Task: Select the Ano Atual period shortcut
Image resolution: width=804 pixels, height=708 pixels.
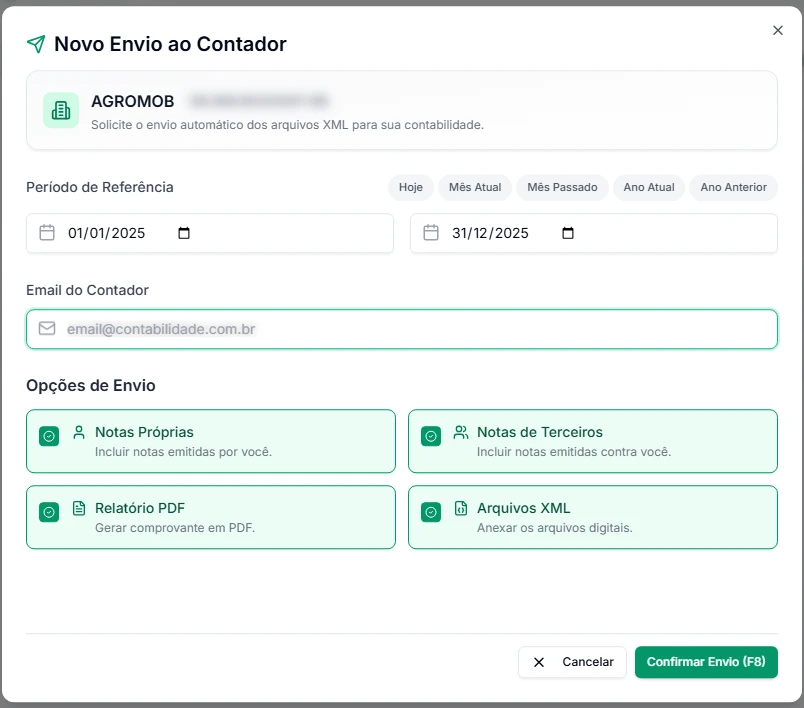Action: click(x=649, y=187)
